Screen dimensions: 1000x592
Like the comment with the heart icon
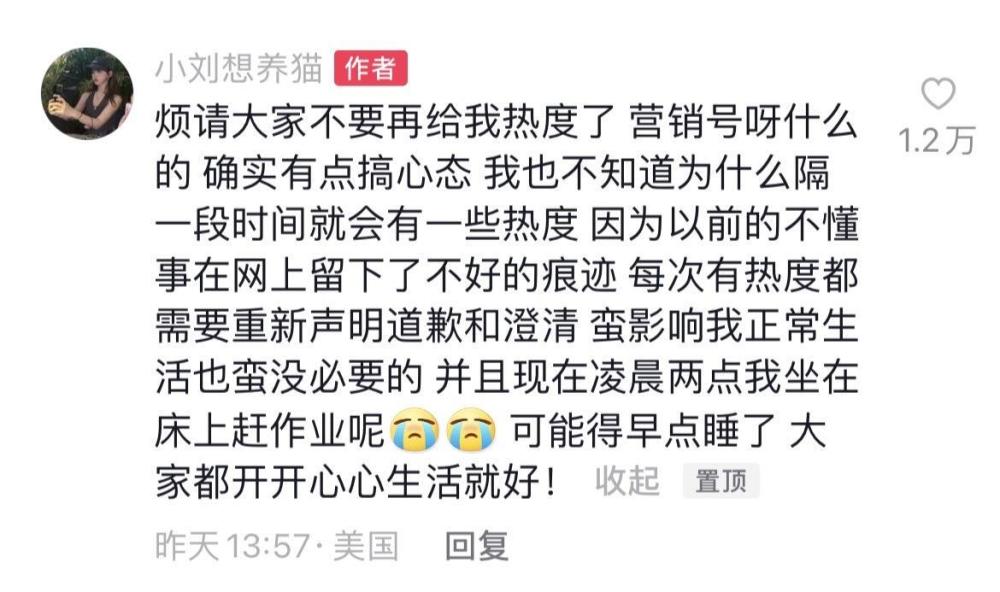click(x=938, y=93)
